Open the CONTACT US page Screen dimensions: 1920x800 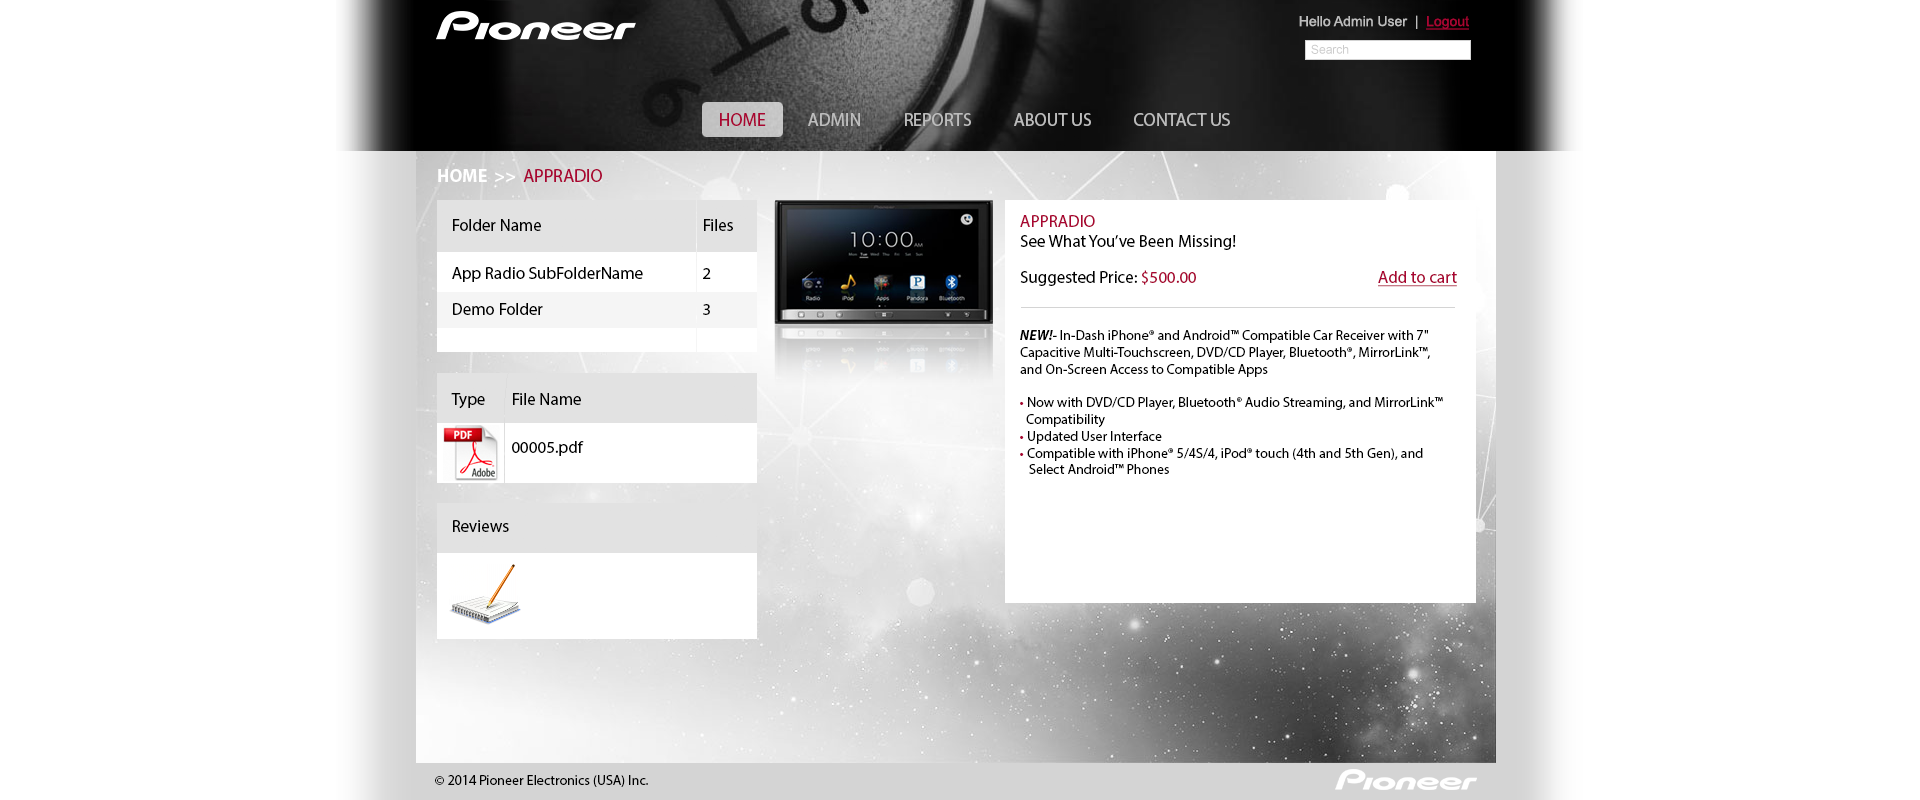click(1181, 120)
